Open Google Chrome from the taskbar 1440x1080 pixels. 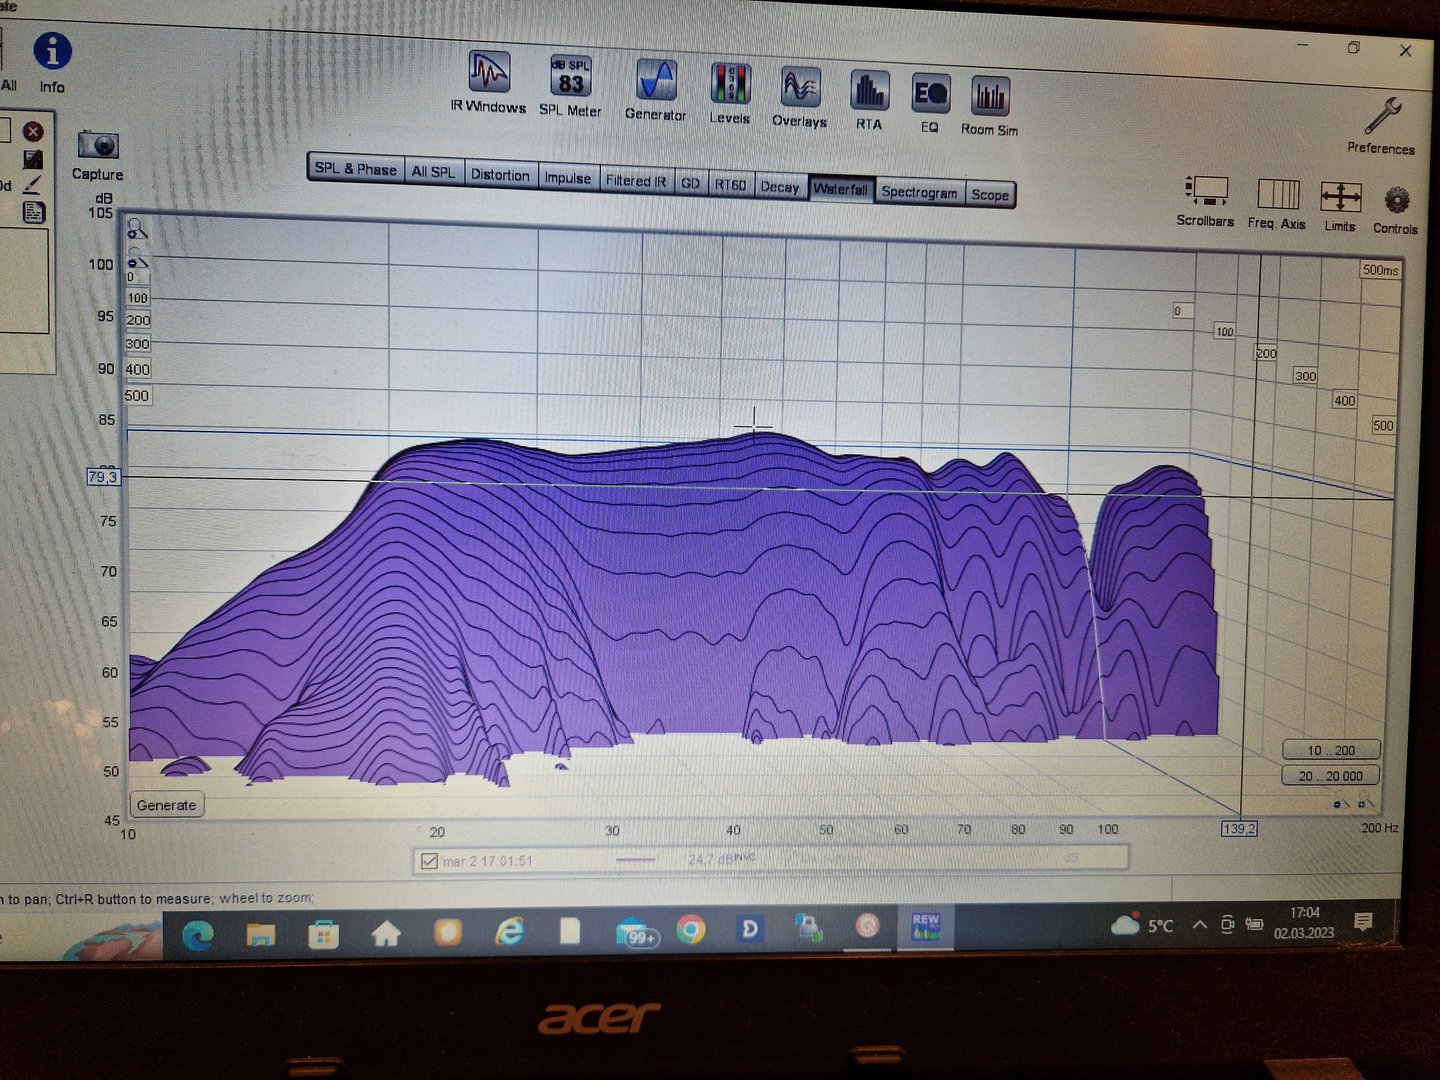690,931
